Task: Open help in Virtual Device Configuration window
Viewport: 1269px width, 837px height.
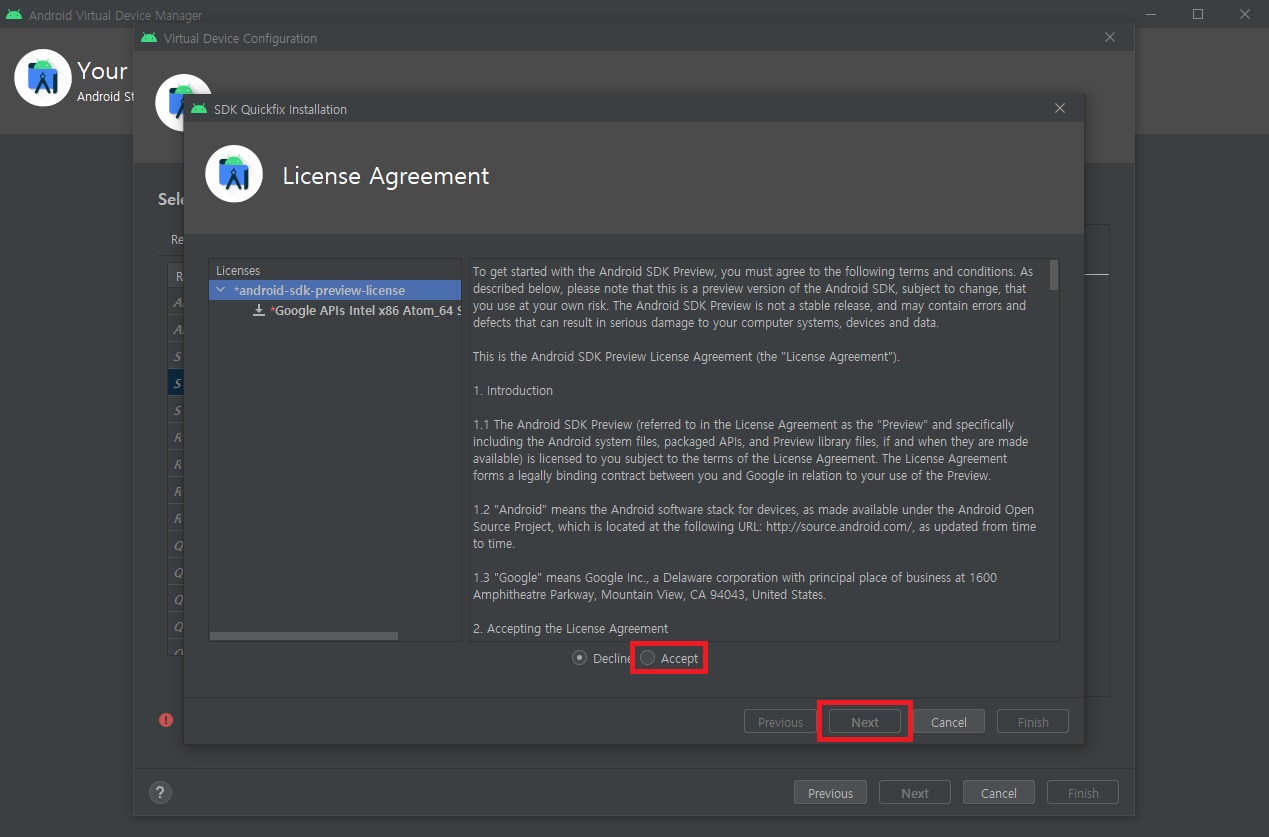Action: pyautogui.click(x=160, y=793)
